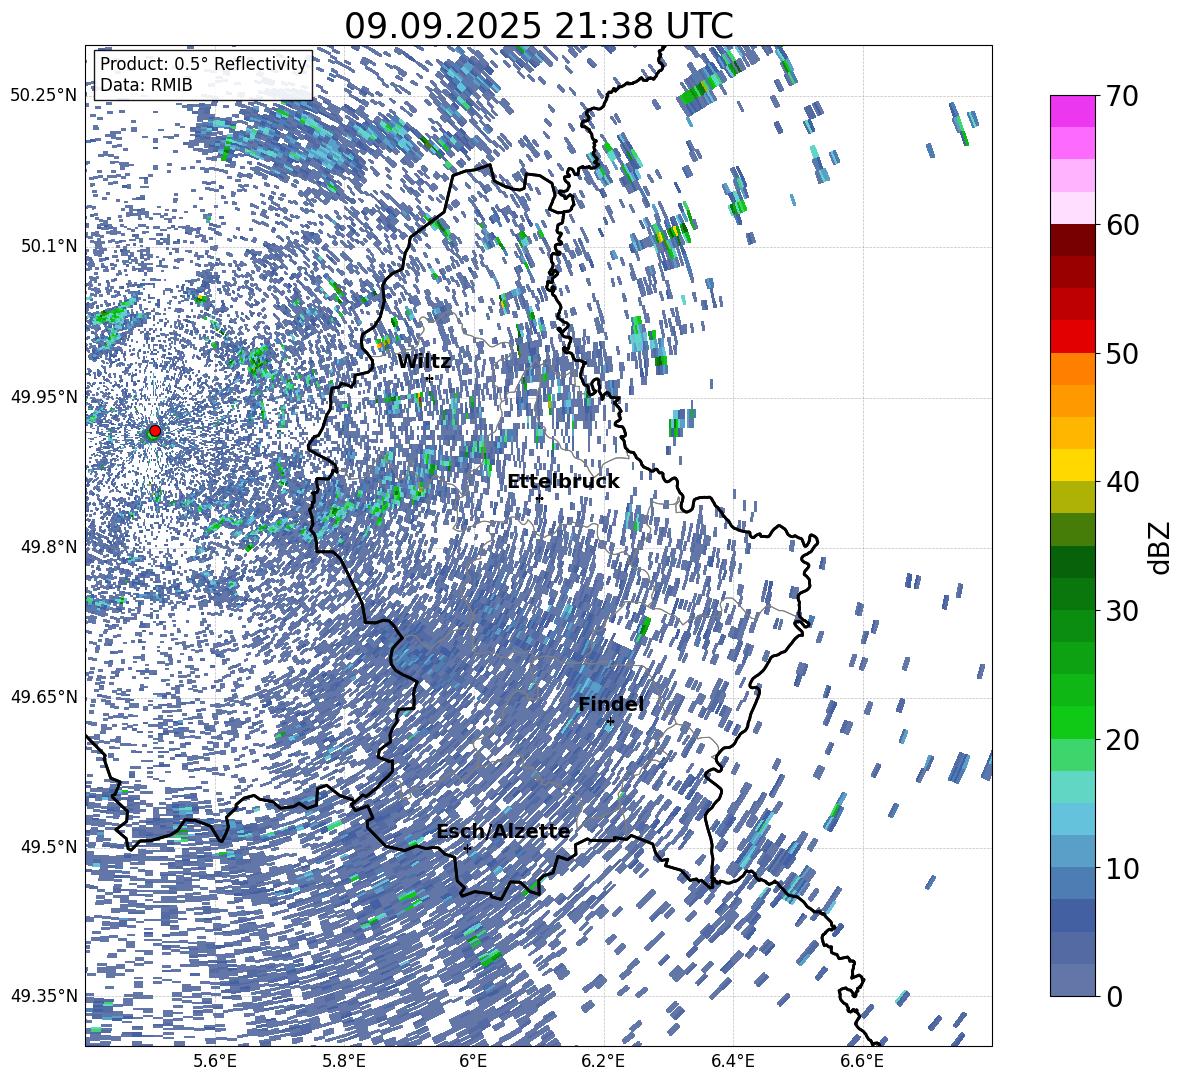The width and height of the screenshot is (1184, 1081).
Task: Click the colorbar tick label 40
Action: [1122, 482]
